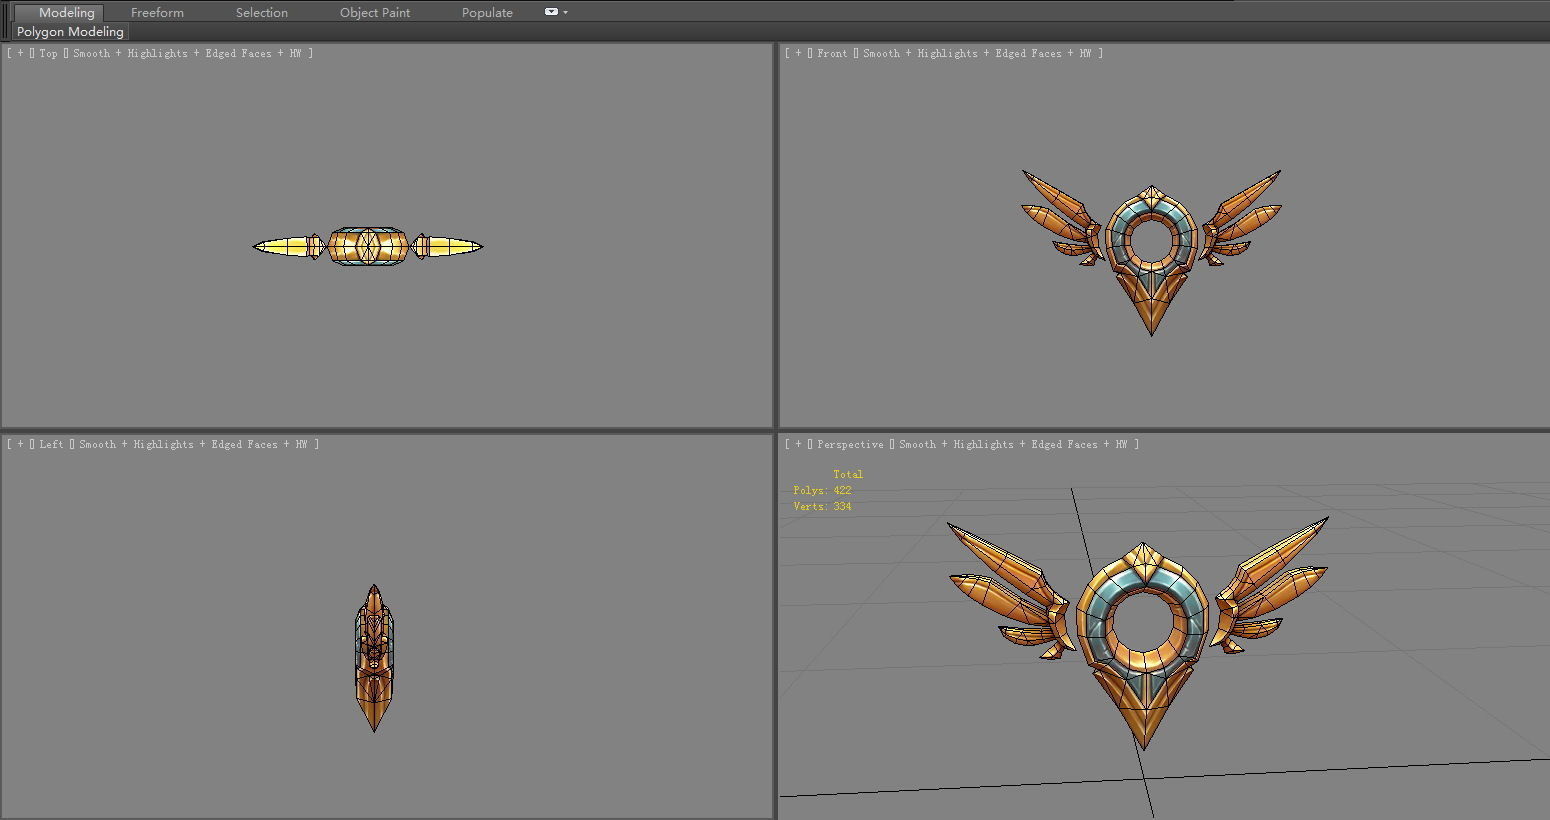Click the Perspective viewport view name label

[x=850, y=444]
